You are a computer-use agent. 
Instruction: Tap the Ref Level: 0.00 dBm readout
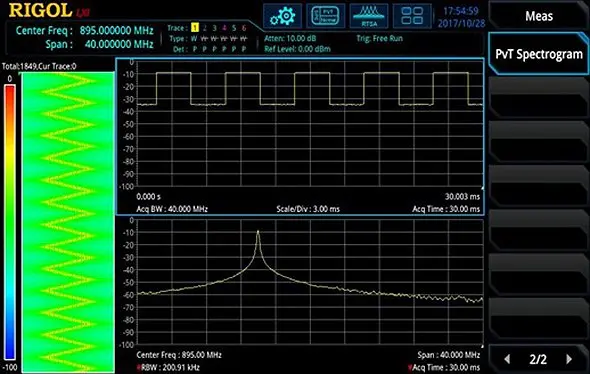click(297, 49)
